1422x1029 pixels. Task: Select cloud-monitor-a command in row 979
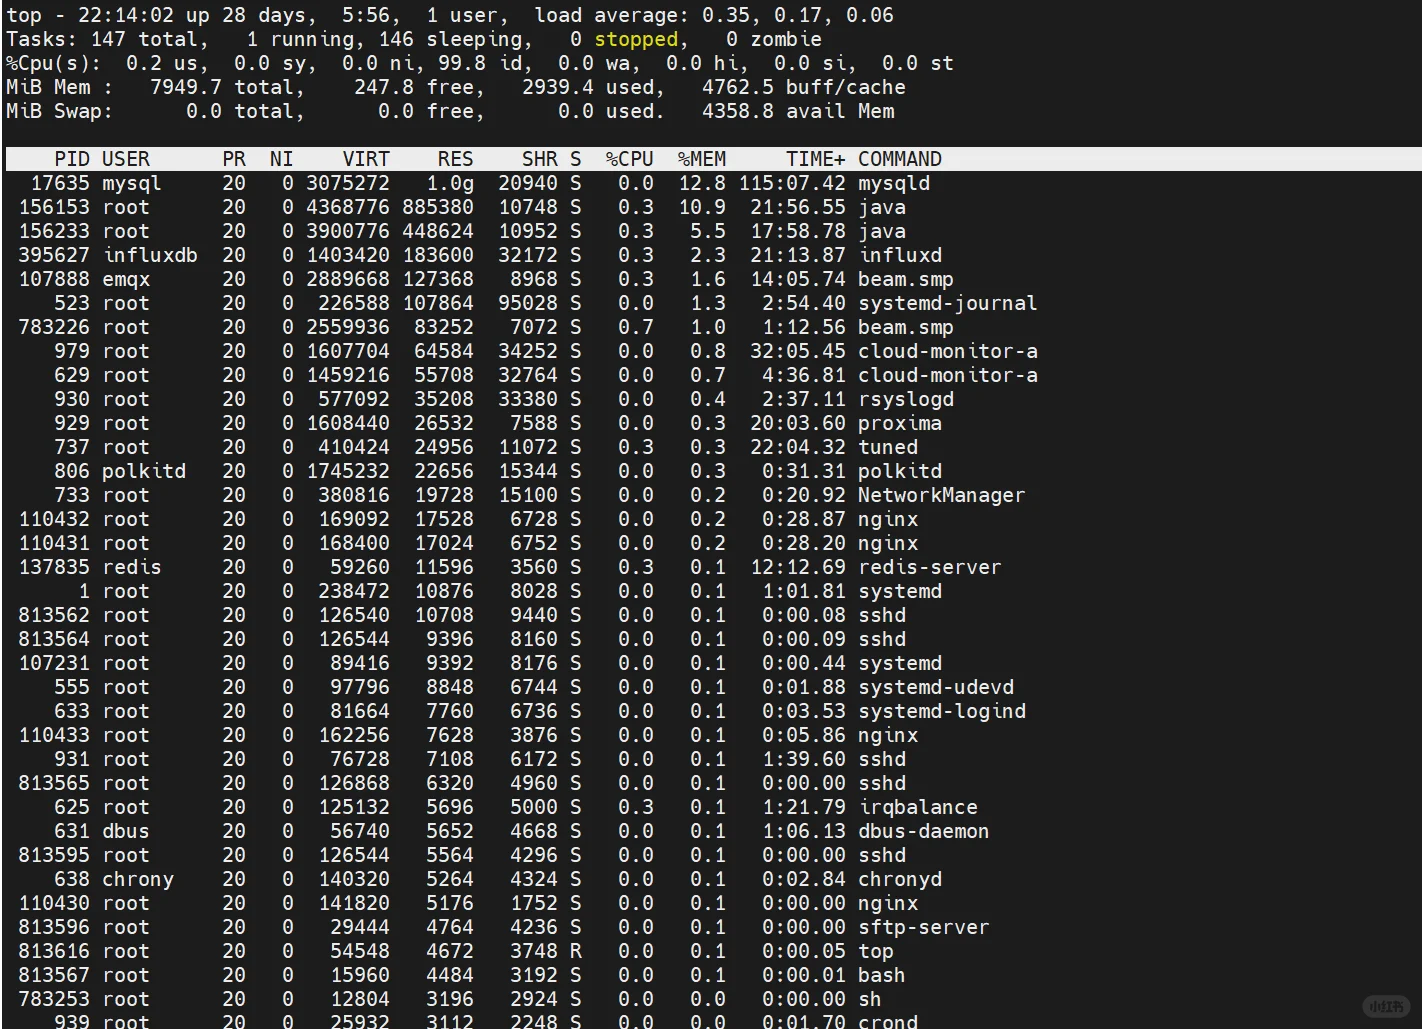tap(948, 351)
